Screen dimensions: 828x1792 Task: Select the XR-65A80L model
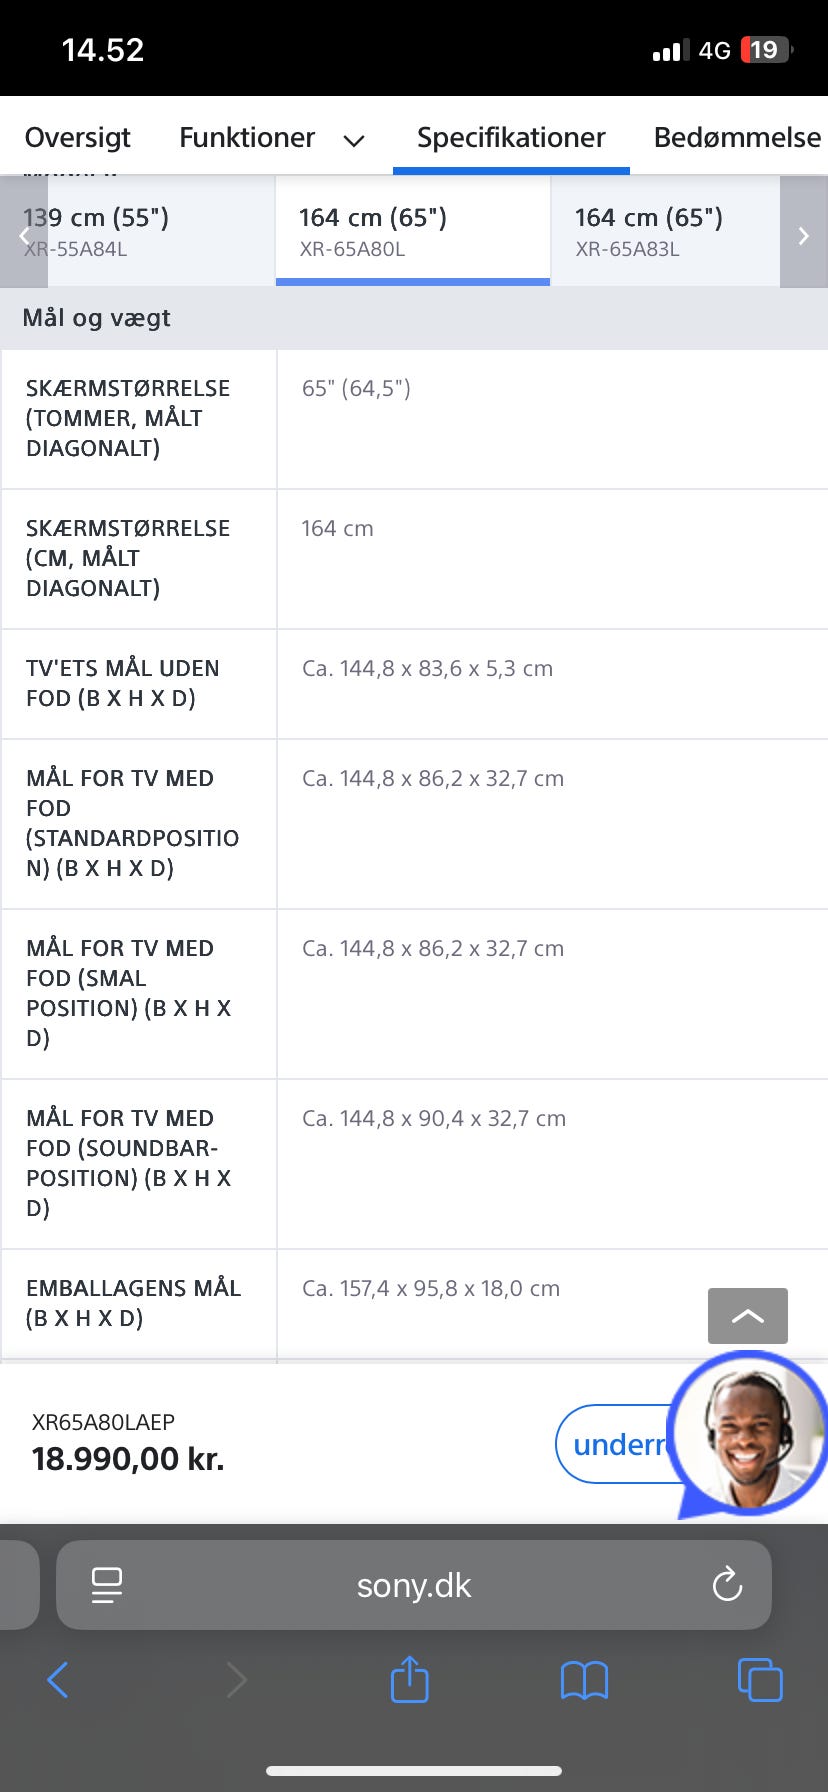coord(412,232)
